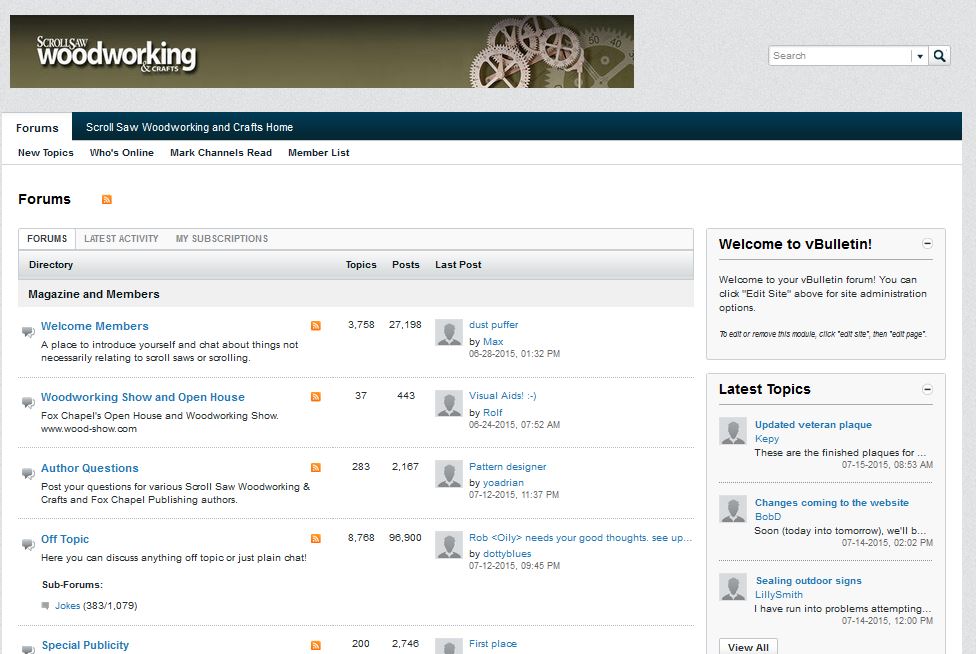Viewport: 976px width, 654px height.
Task: Collapse the Welcome to vBulletin module
Action: 927,244
